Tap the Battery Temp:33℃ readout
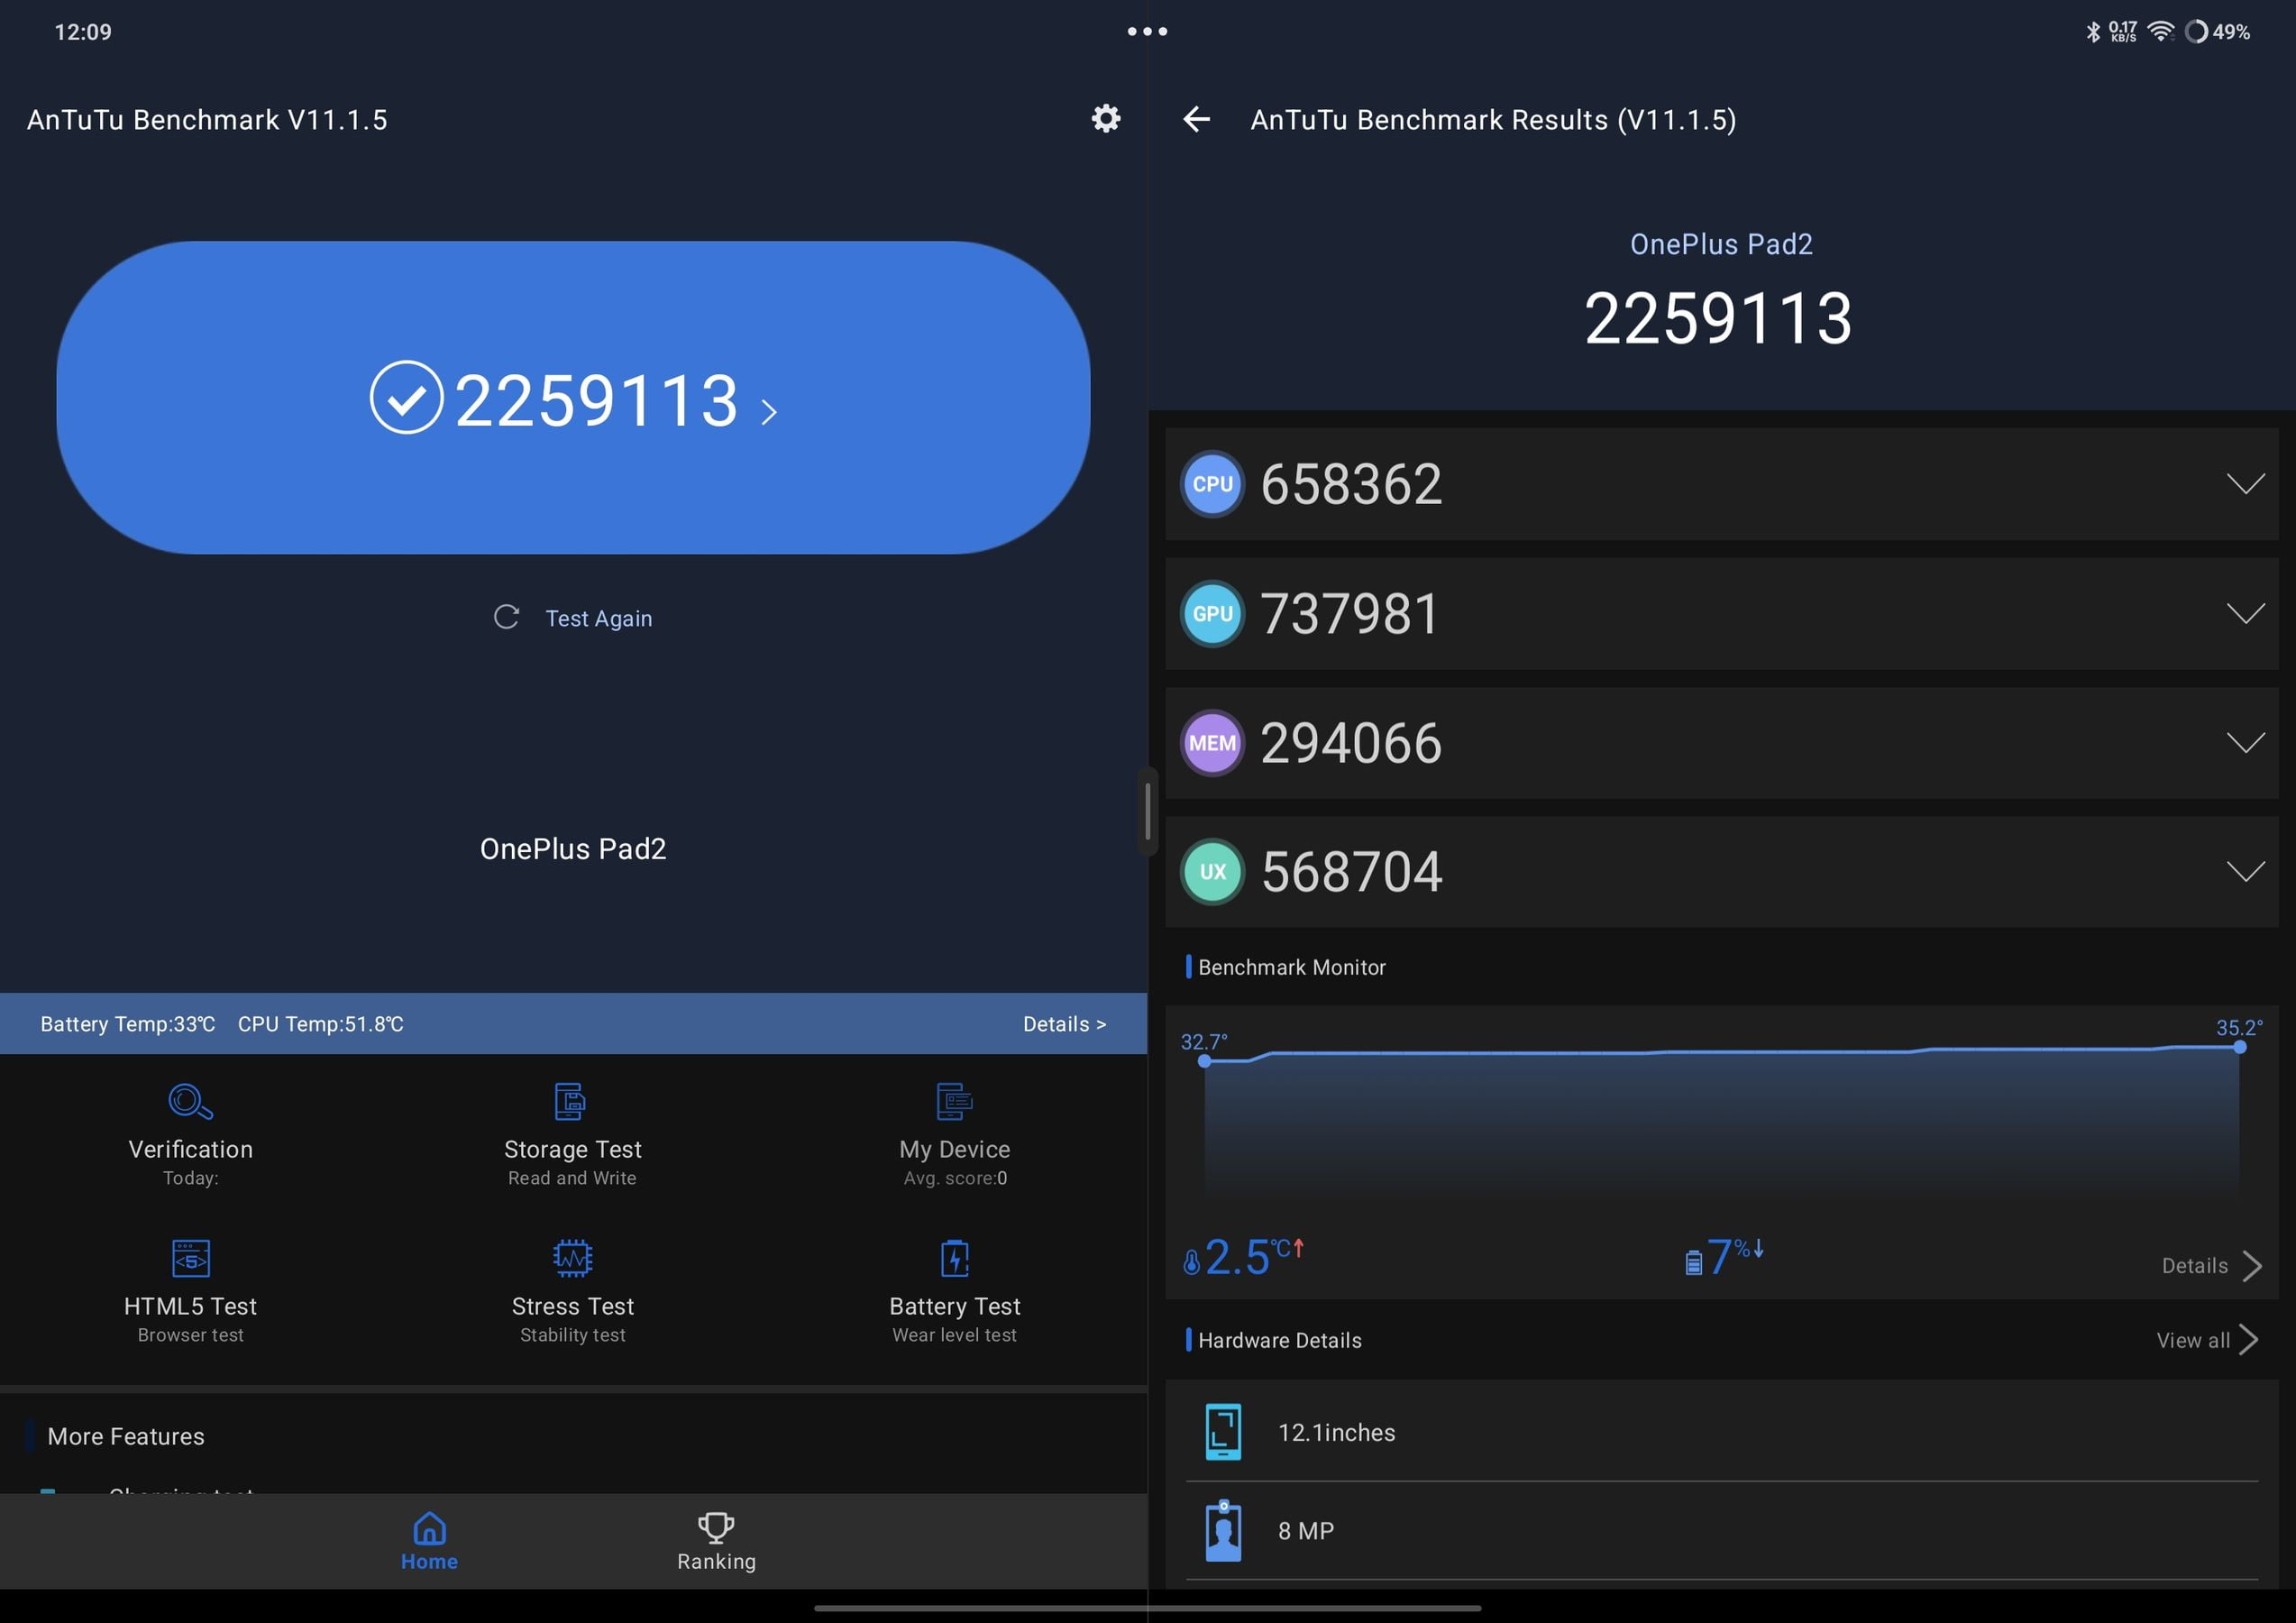Image resolution: width=2296 pixels, height=1623 pixels. [127, 1024]
